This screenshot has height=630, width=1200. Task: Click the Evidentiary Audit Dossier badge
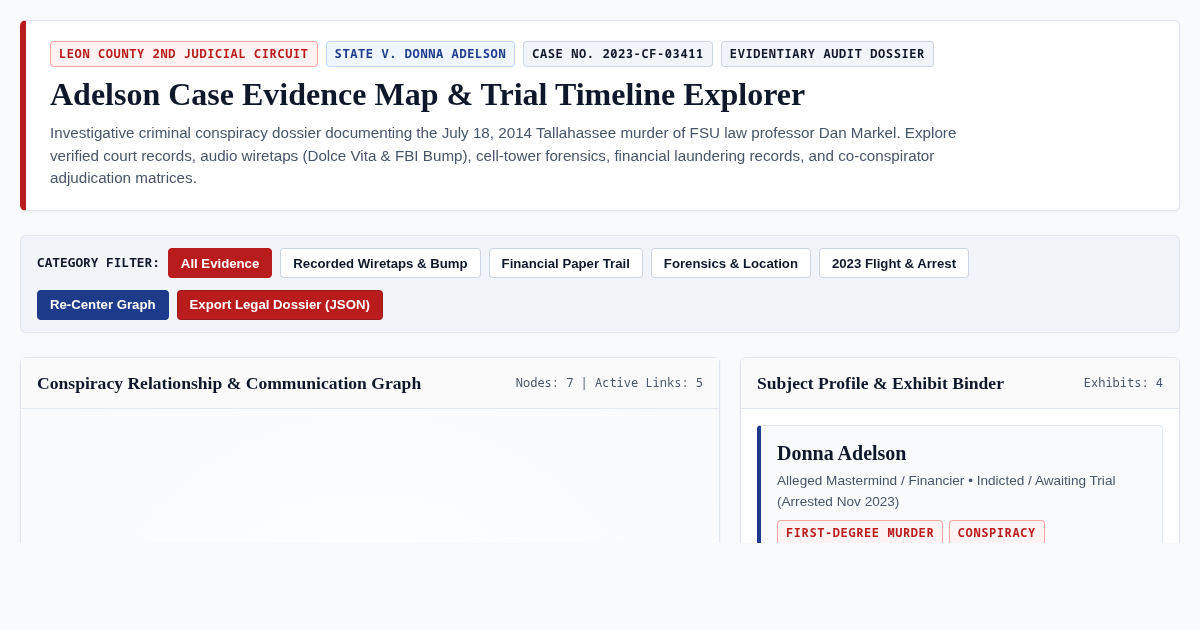tap(827, 54)
